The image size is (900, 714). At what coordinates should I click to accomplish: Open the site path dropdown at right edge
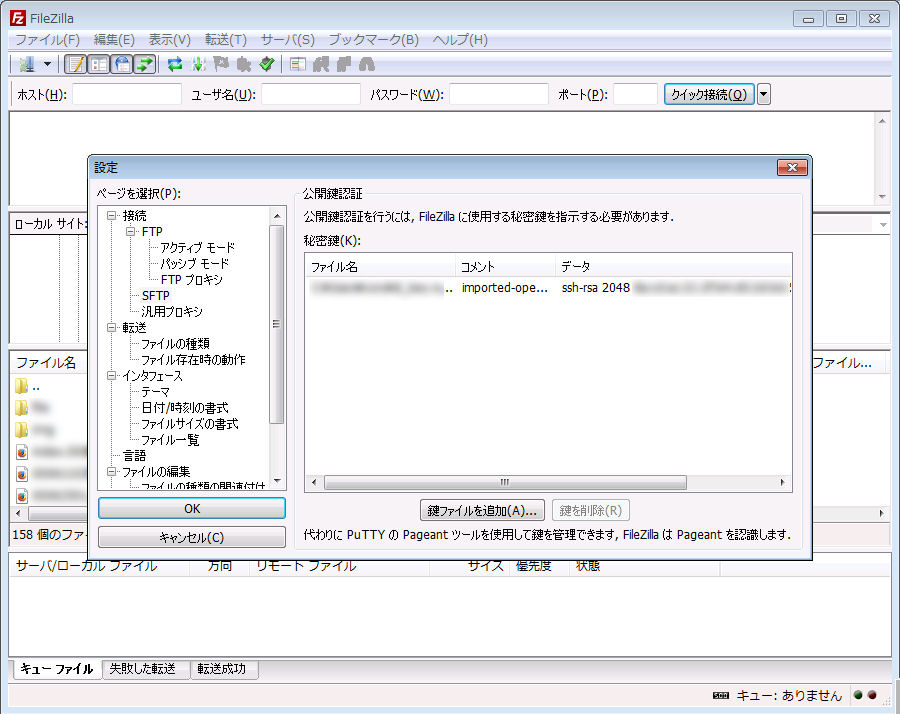point(883,224)
